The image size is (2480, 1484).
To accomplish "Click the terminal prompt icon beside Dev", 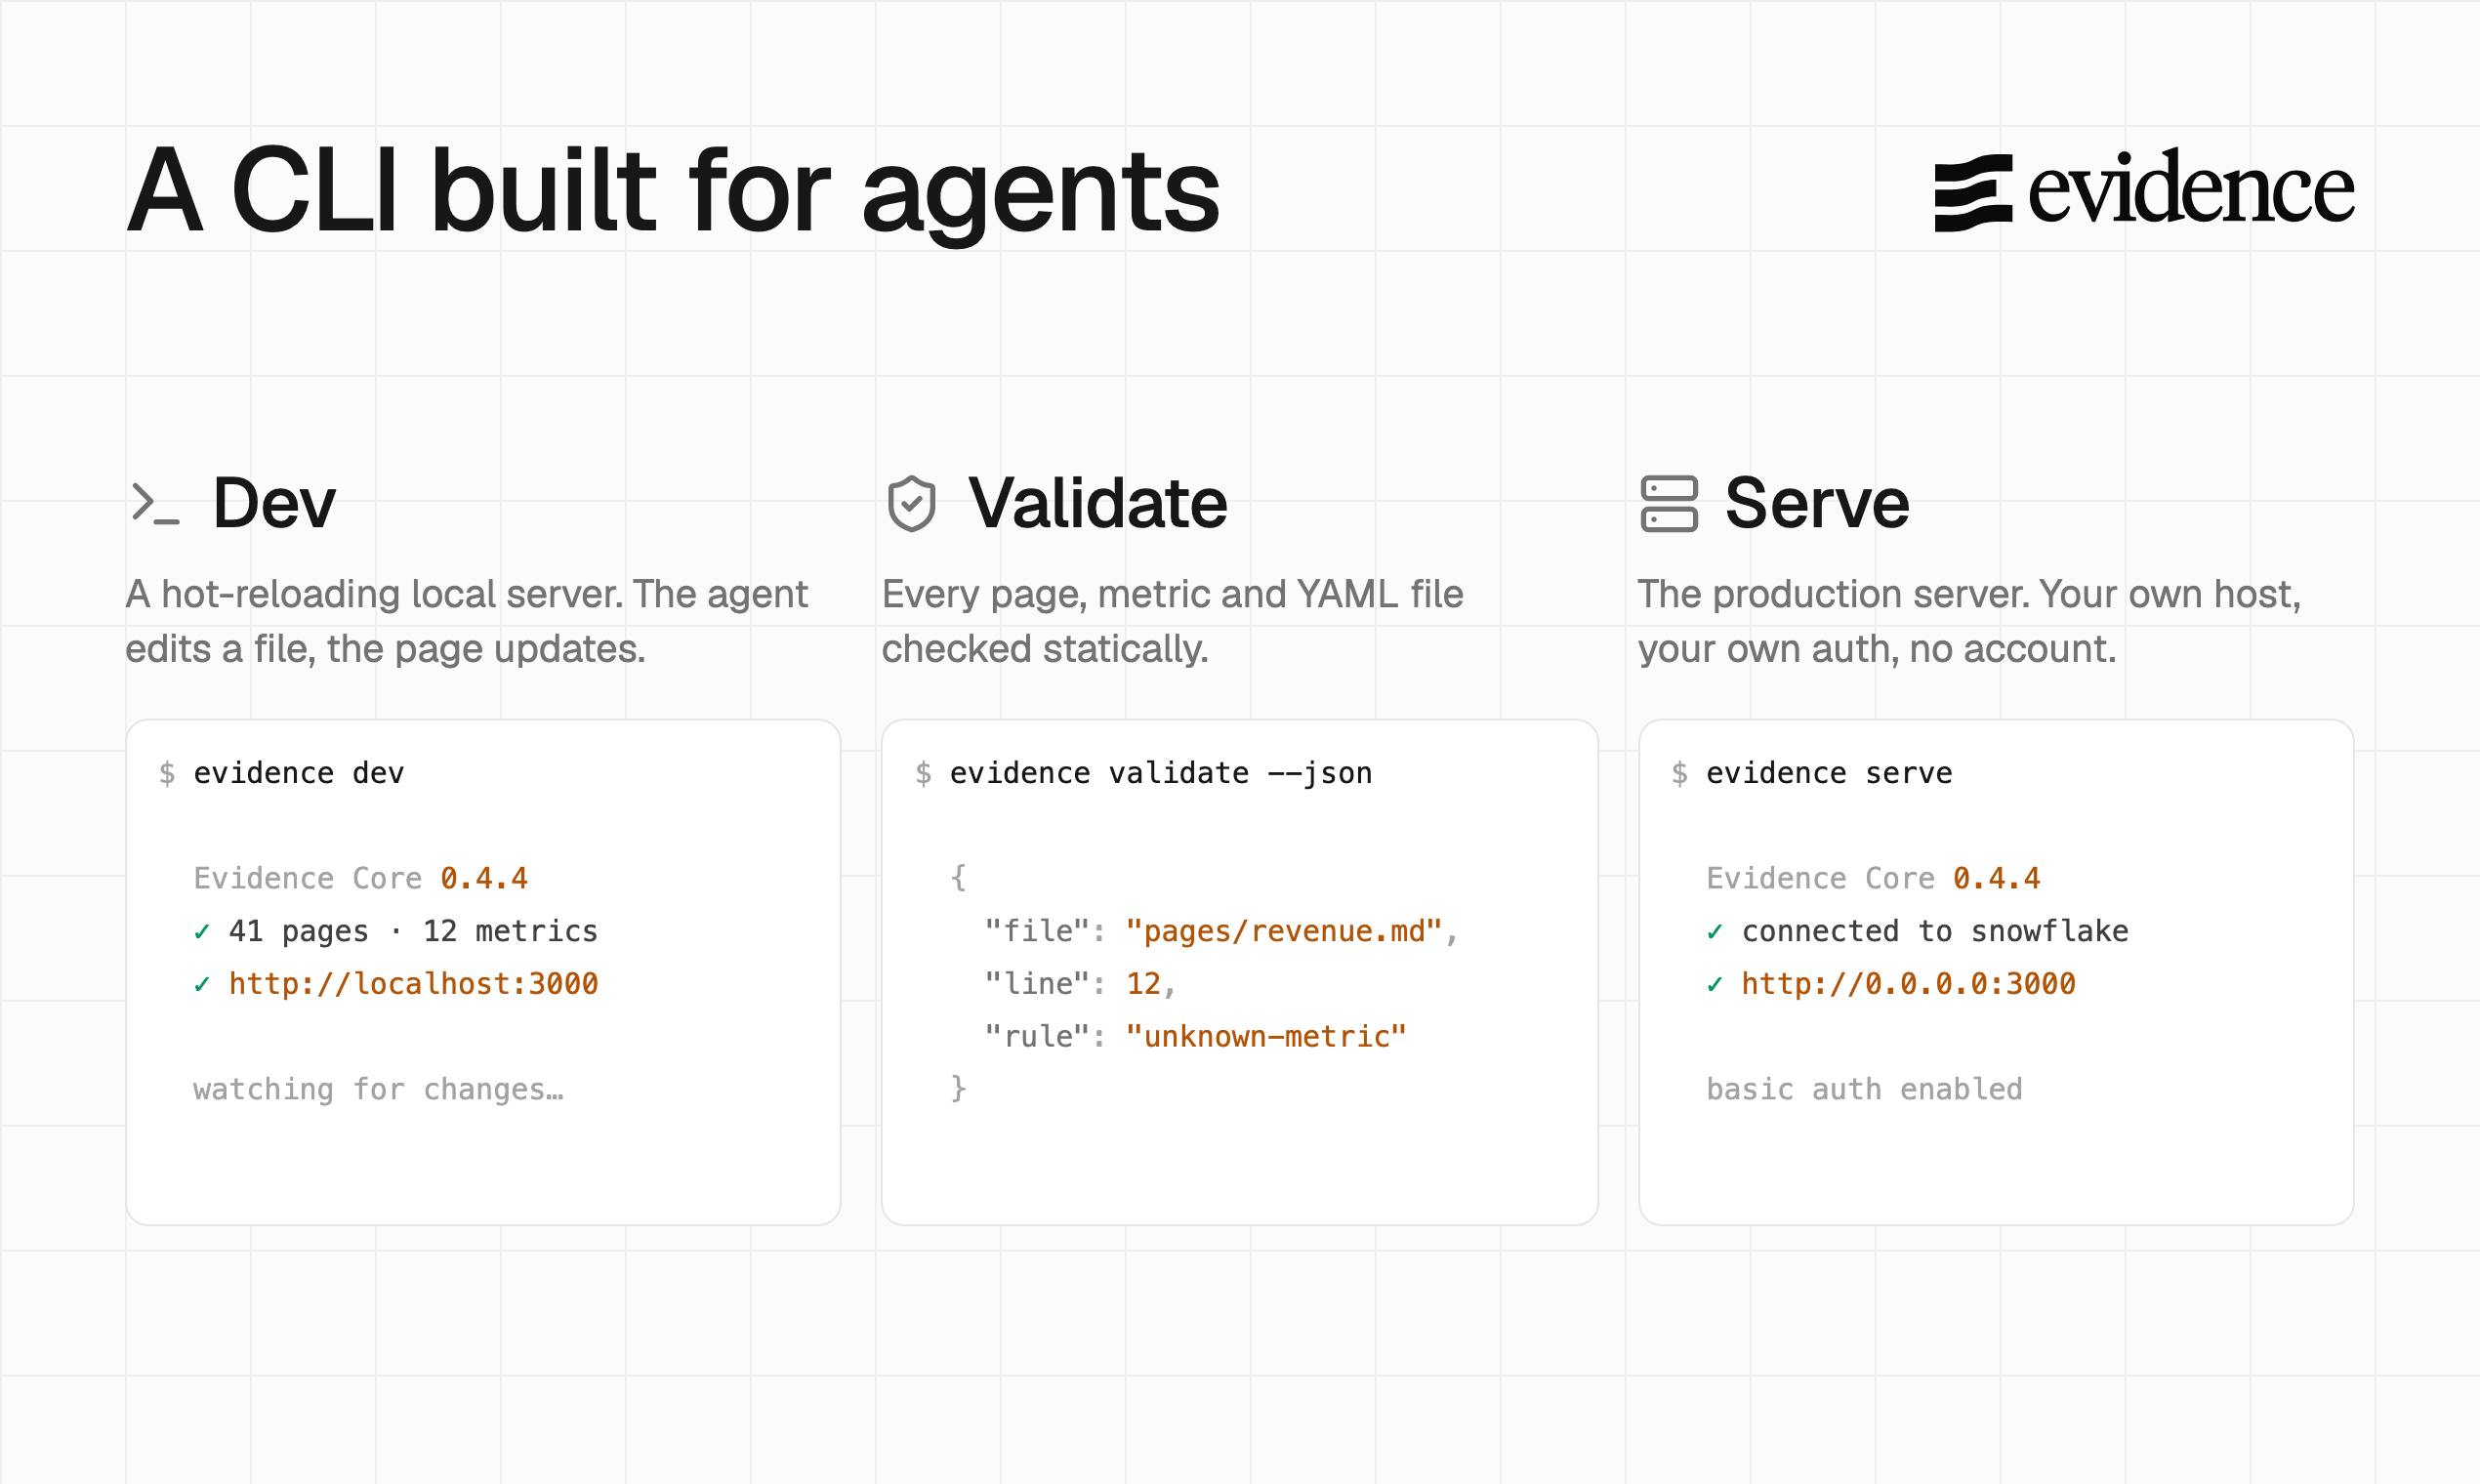I will pos(155,503).
